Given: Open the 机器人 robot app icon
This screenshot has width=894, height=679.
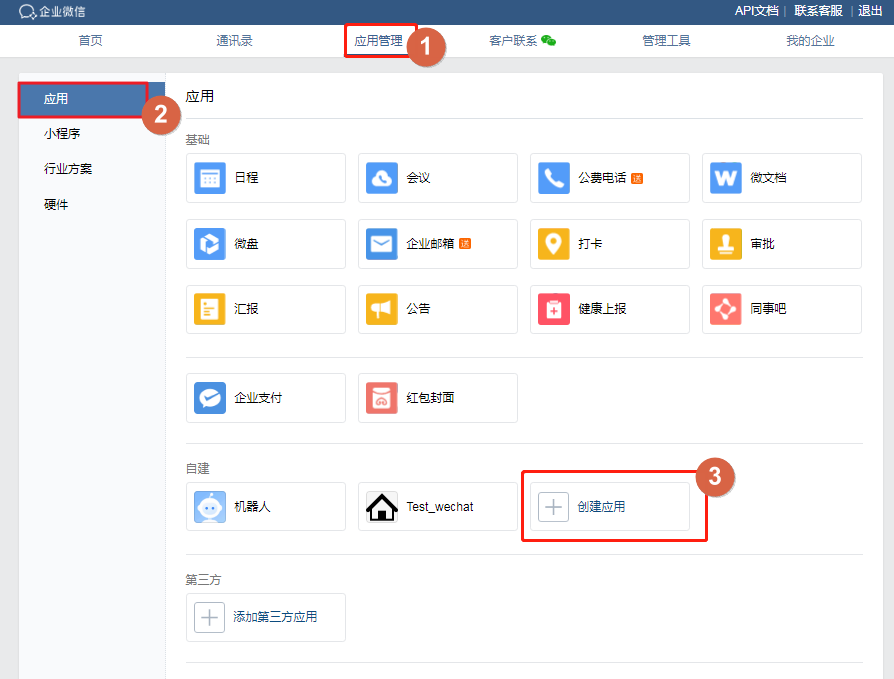Looking at the screenshot, I should pos(210,507).
